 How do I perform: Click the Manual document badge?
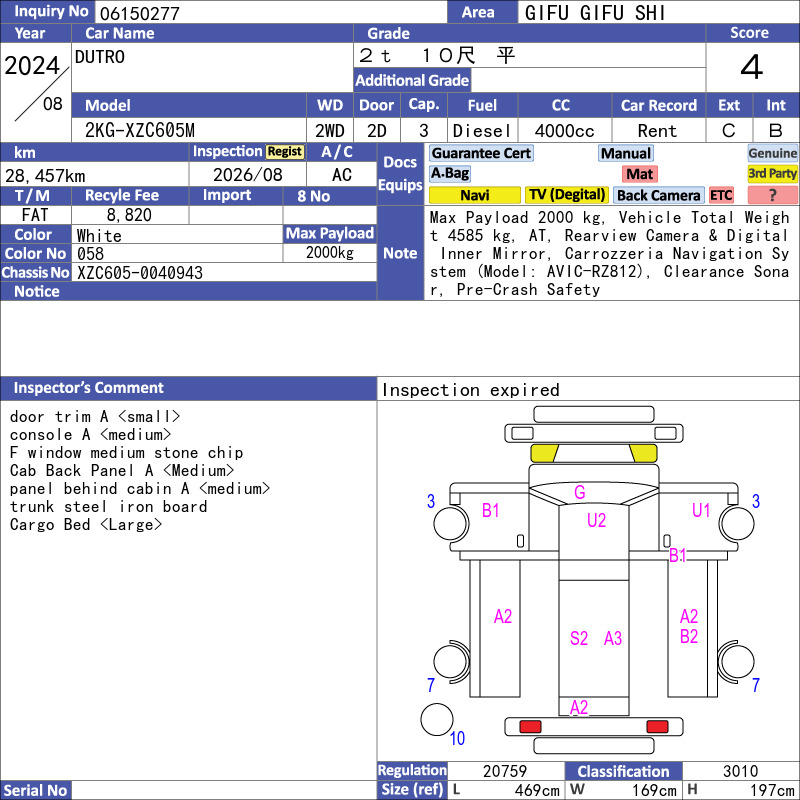(626, 153)
